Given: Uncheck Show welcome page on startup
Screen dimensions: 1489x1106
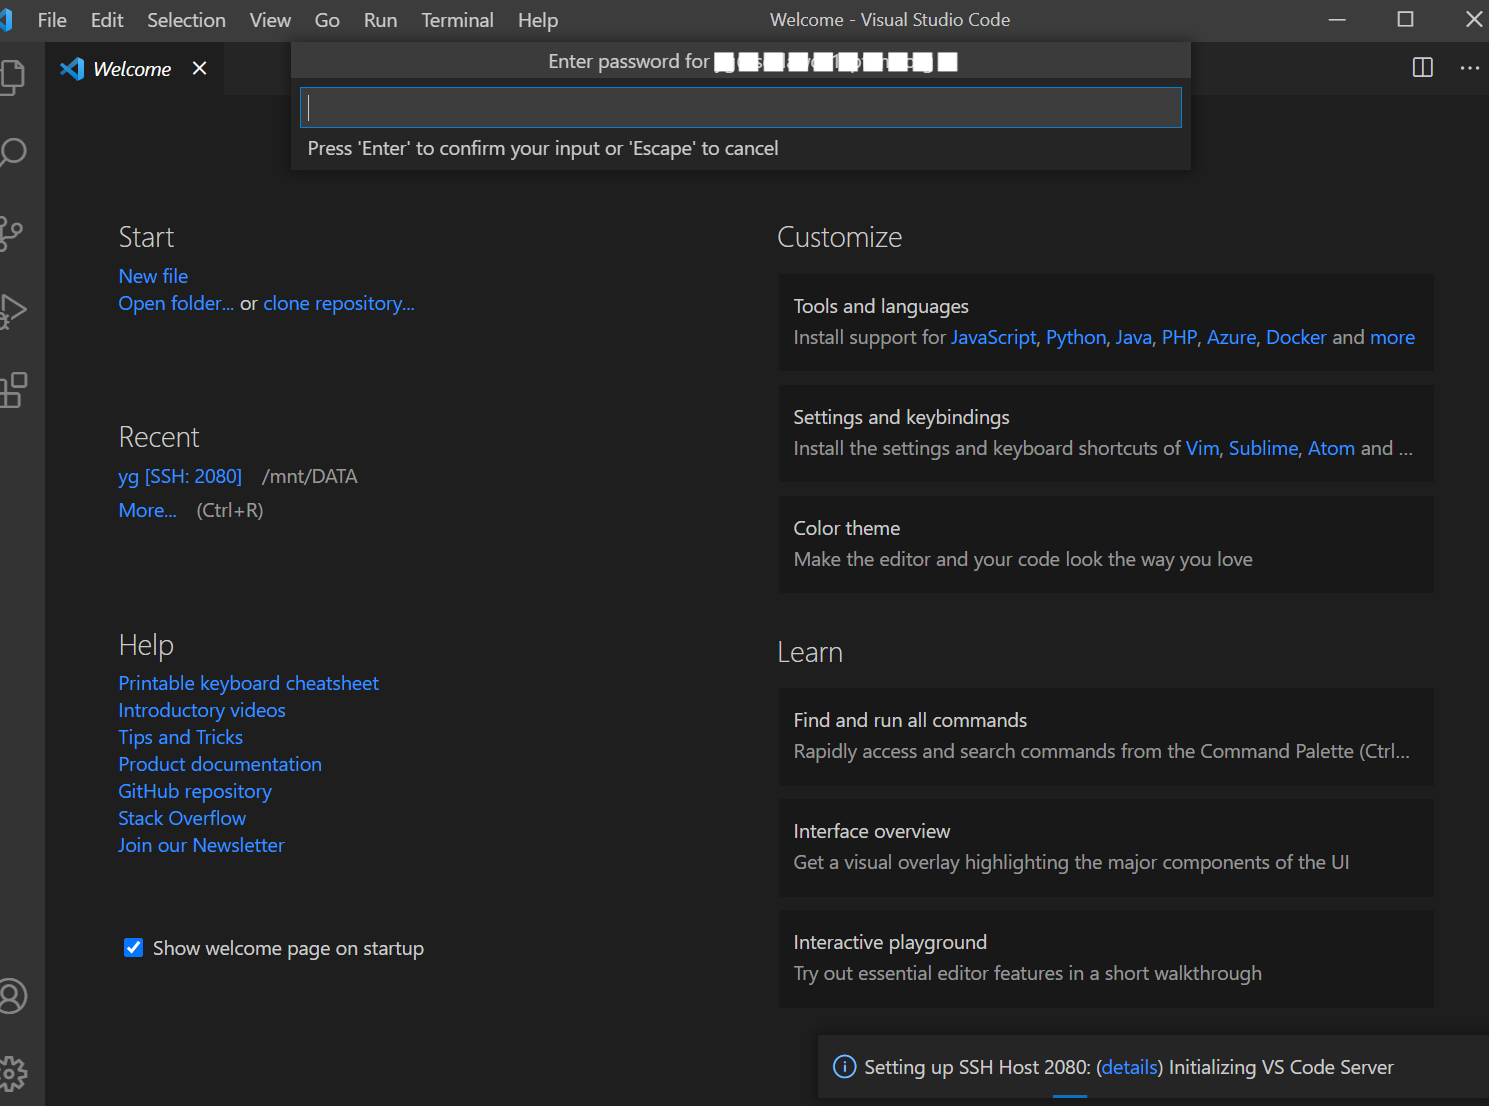Looking at the screenshot, I should pos(133,947).
